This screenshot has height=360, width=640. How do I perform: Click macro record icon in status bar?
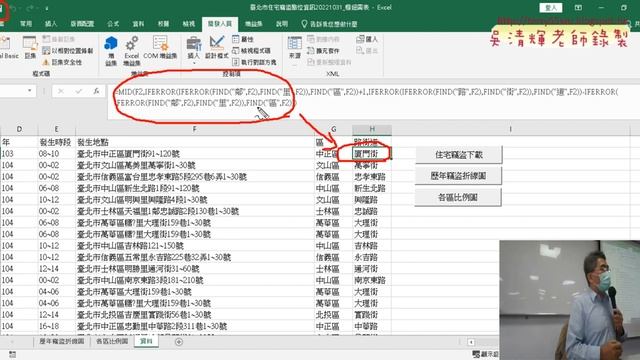(13, 354)
